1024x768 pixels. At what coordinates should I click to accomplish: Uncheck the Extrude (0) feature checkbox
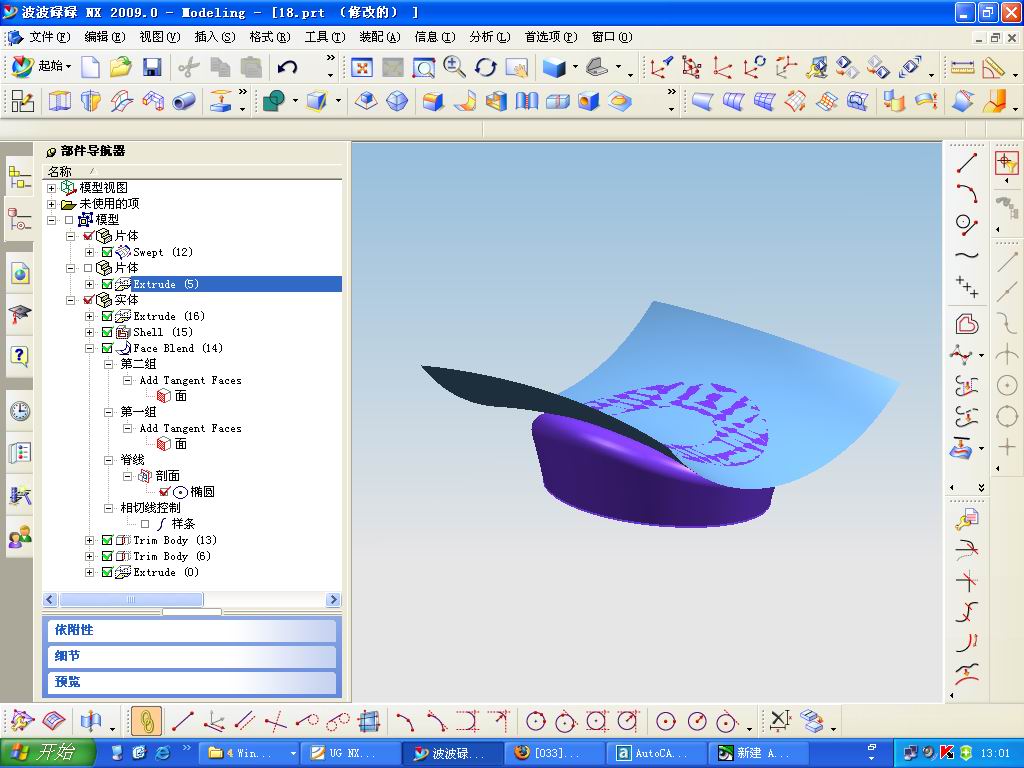(x=107, y=572)
